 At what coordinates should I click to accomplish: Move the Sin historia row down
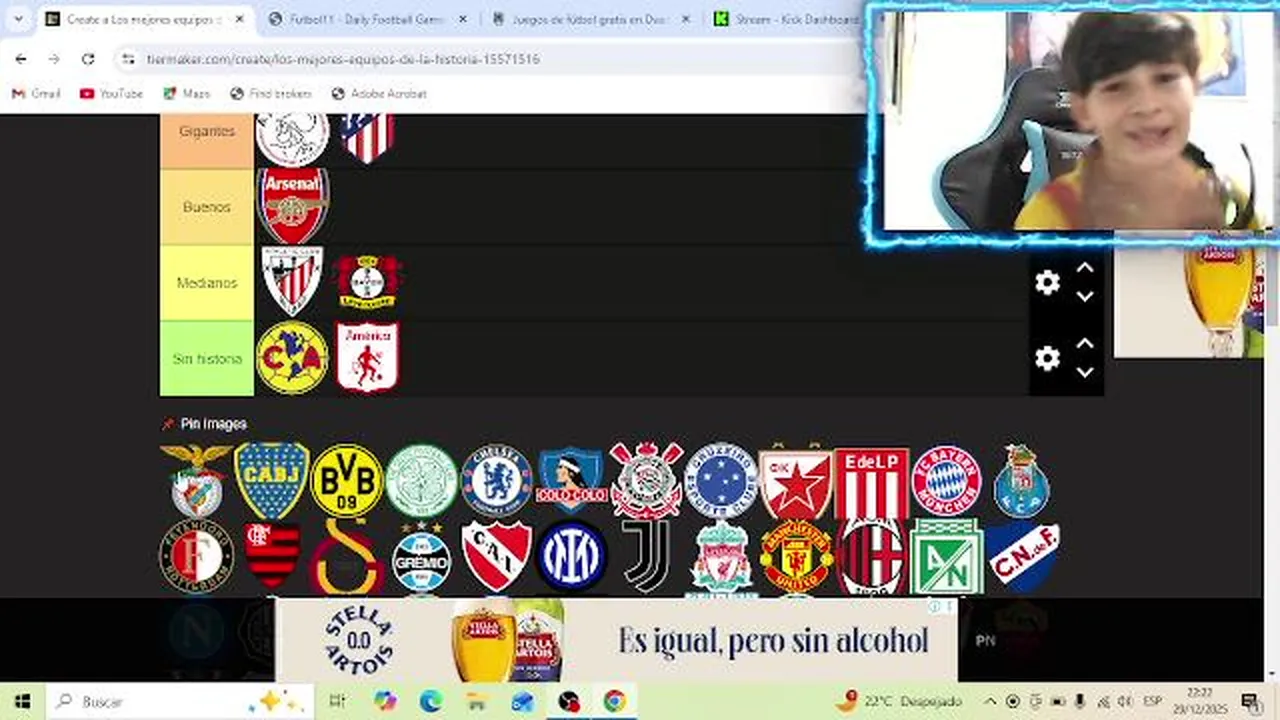click(x=1084, y=372)
